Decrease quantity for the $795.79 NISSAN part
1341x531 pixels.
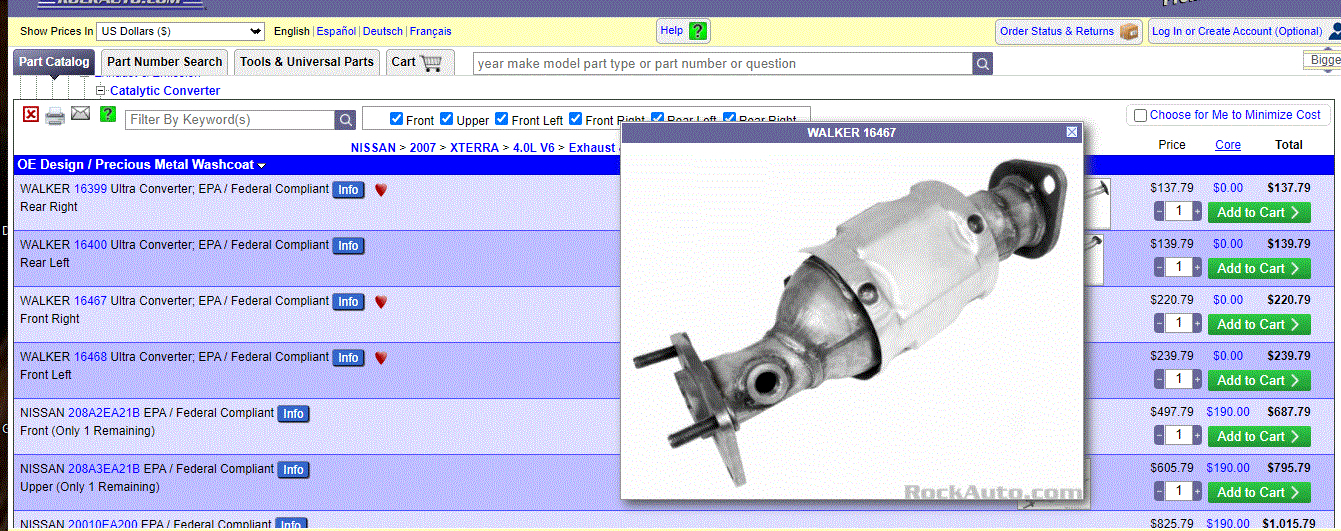[x=1159, y=492]
